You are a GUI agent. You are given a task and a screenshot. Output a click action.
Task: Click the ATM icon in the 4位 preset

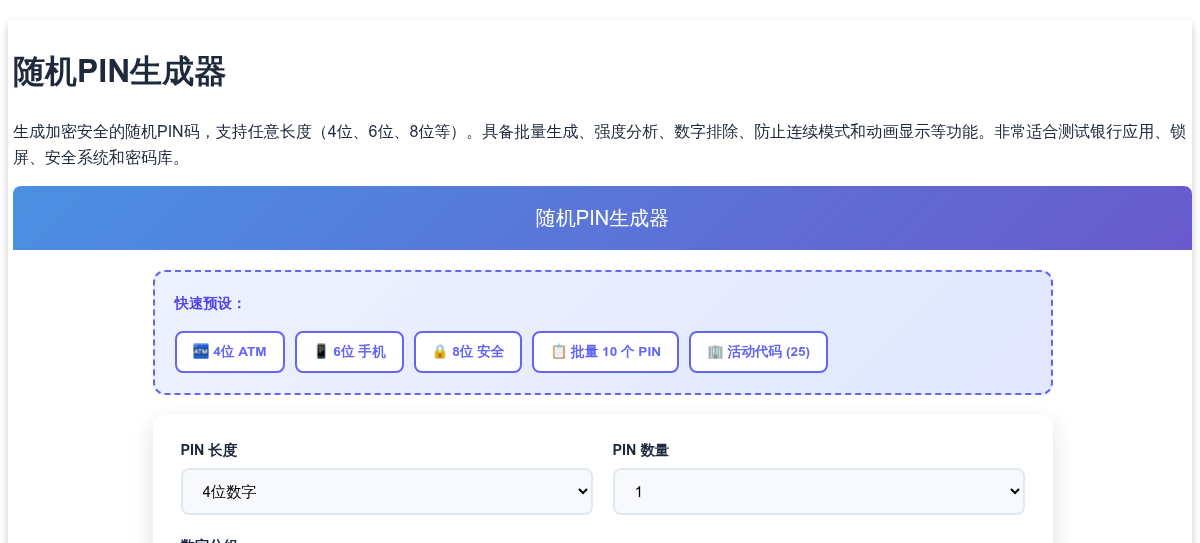(x=201, y=352)
